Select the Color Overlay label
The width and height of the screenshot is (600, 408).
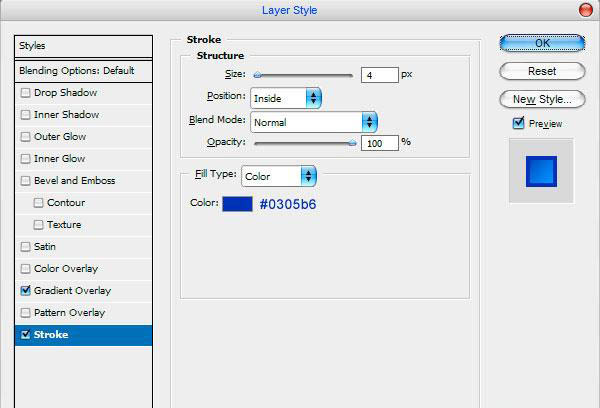[66, 269]
